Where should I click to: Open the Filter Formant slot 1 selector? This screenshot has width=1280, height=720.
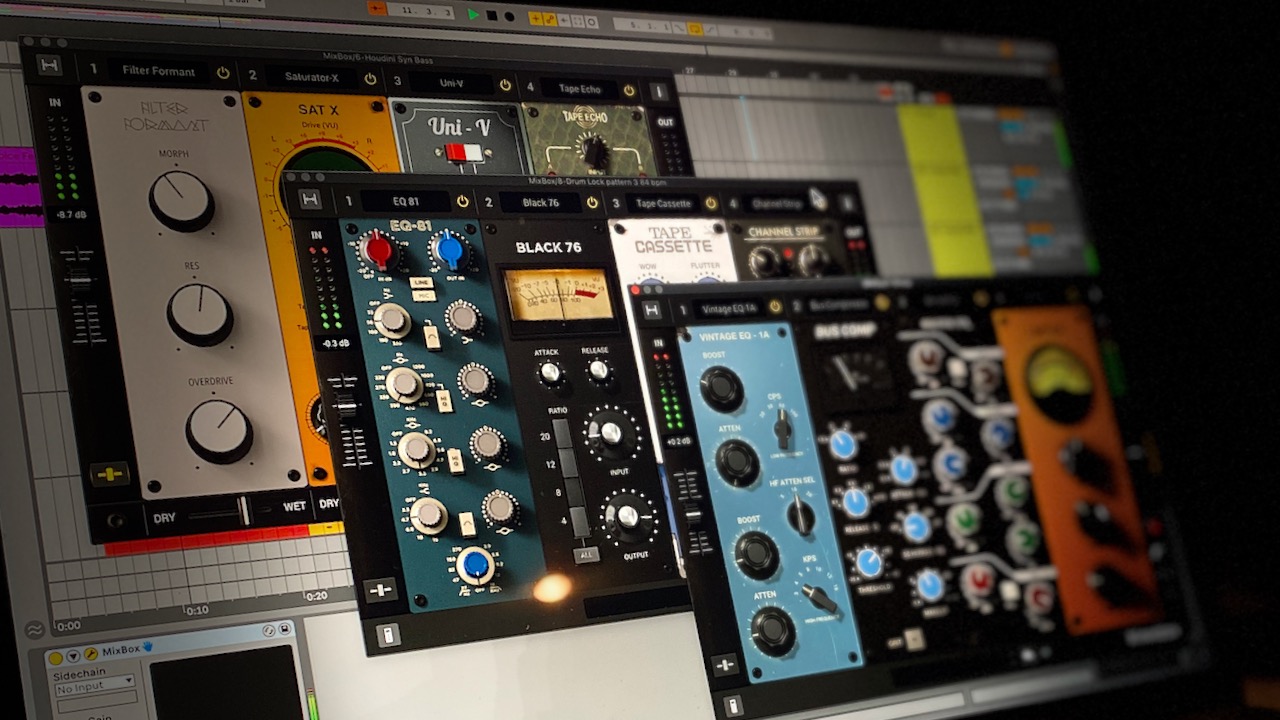pyautogui.click(x=159, y=71)
